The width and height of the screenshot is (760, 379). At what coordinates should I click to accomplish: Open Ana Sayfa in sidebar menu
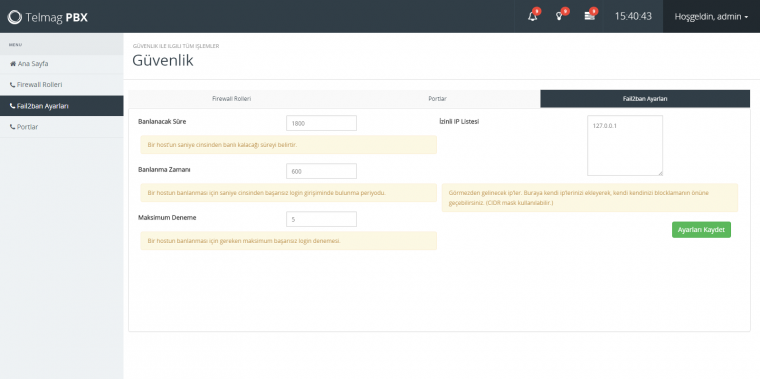click(62, 63)
